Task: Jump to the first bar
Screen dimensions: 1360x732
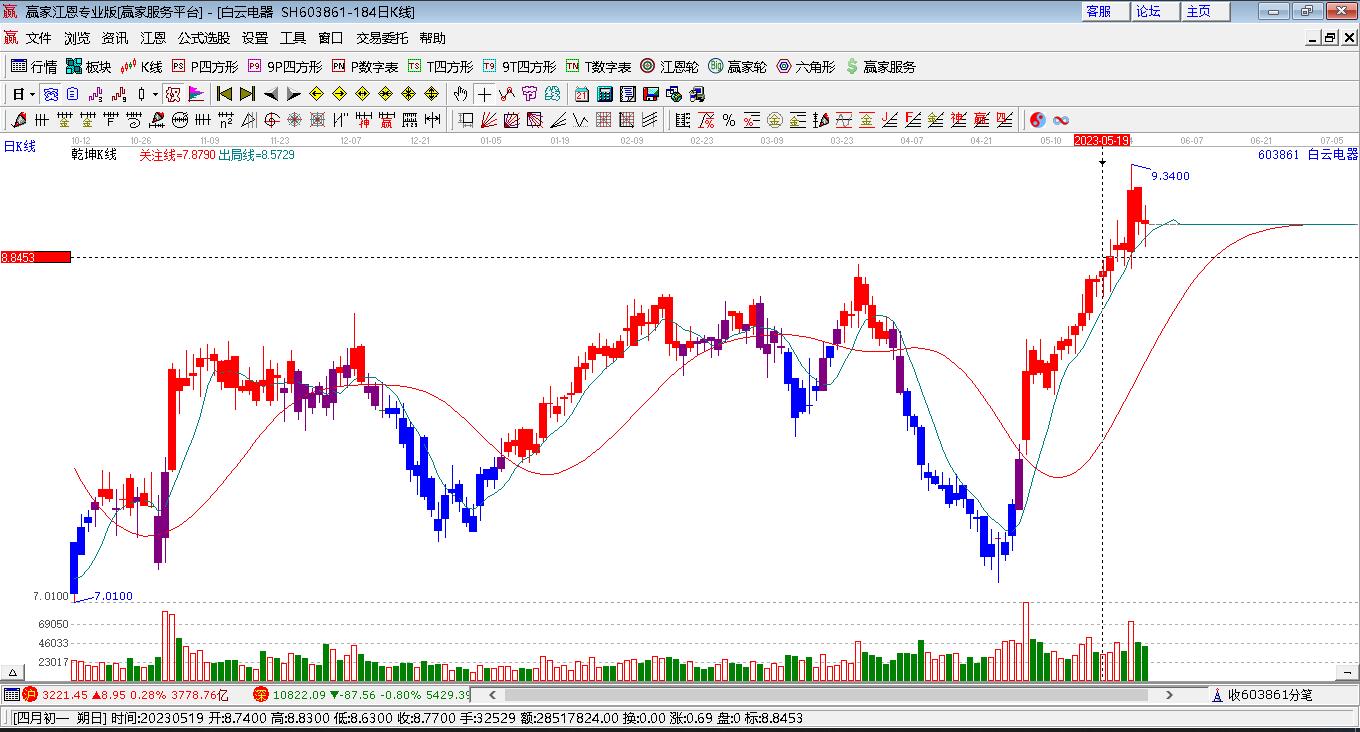Action: tap(225, 94)
